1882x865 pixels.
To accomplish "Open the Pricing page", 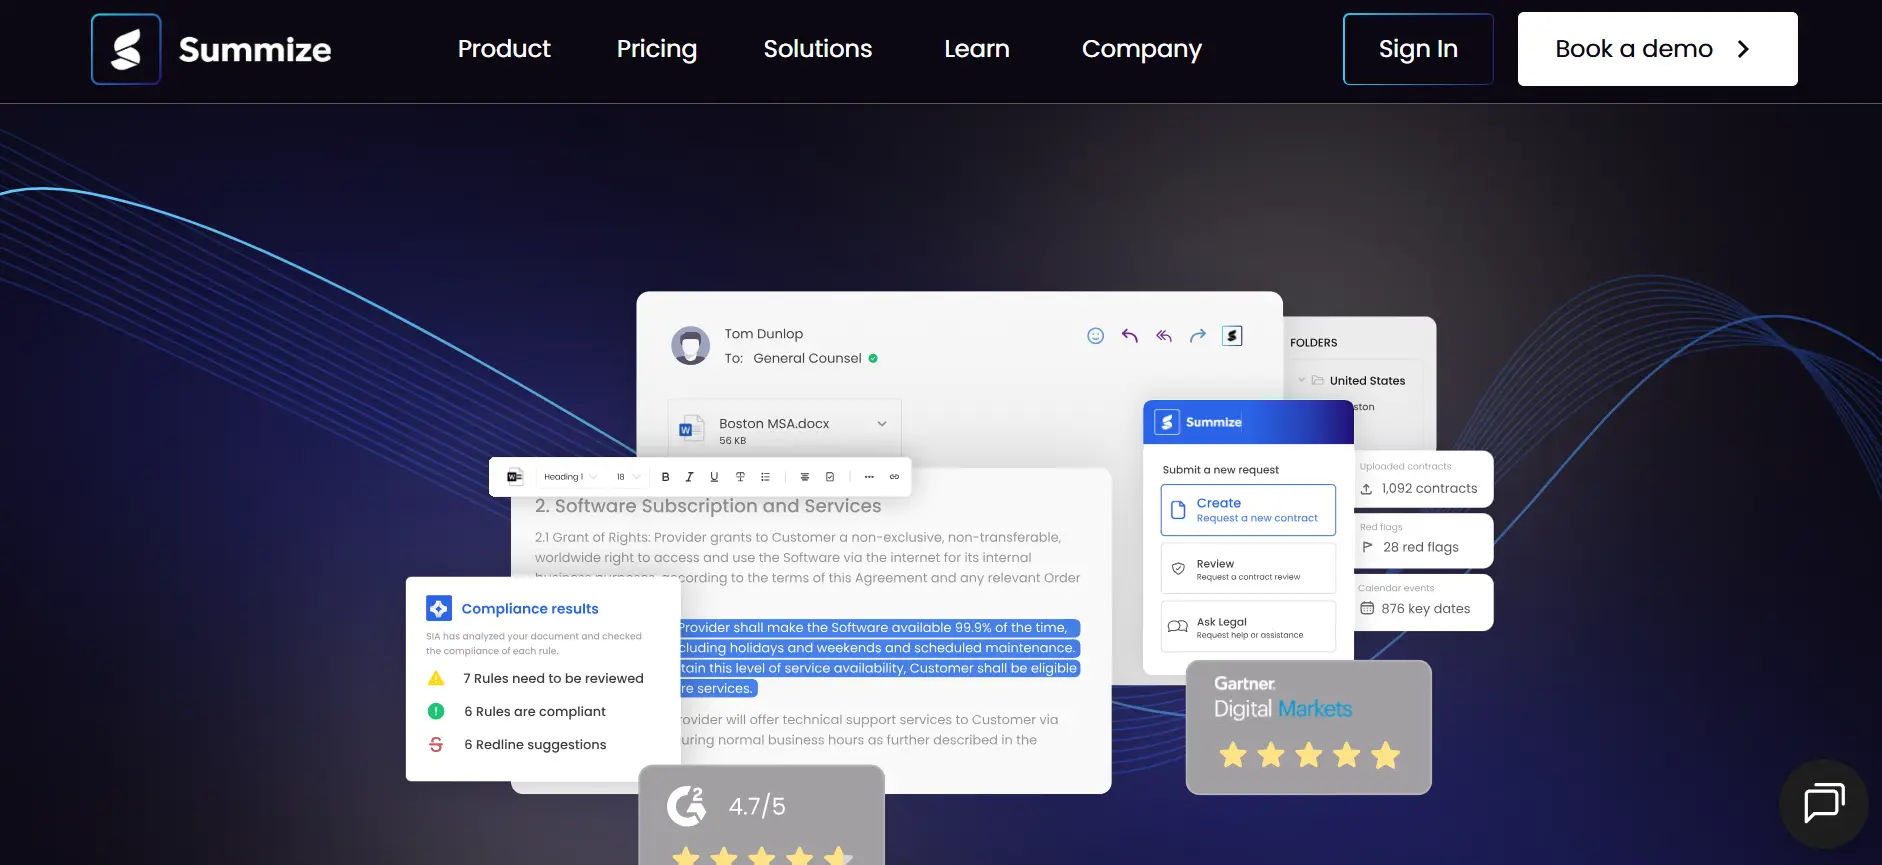I will pyautogui.click(x=657, y=49).
